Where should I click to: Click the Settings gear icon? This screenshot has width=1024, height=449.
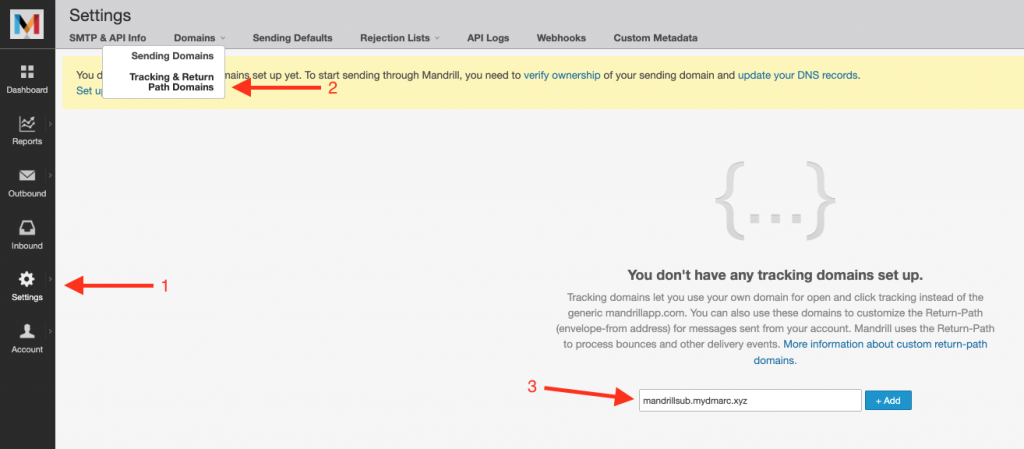27,280
